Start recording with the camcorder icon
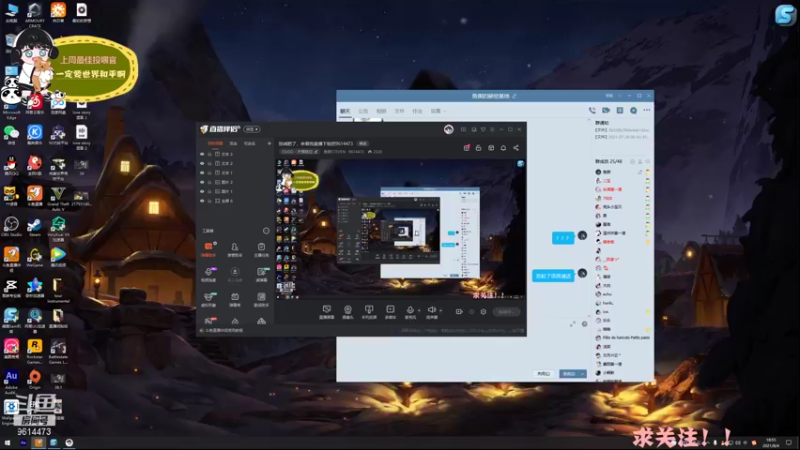Viewport: 800px width, 450px height. (459, 312)
